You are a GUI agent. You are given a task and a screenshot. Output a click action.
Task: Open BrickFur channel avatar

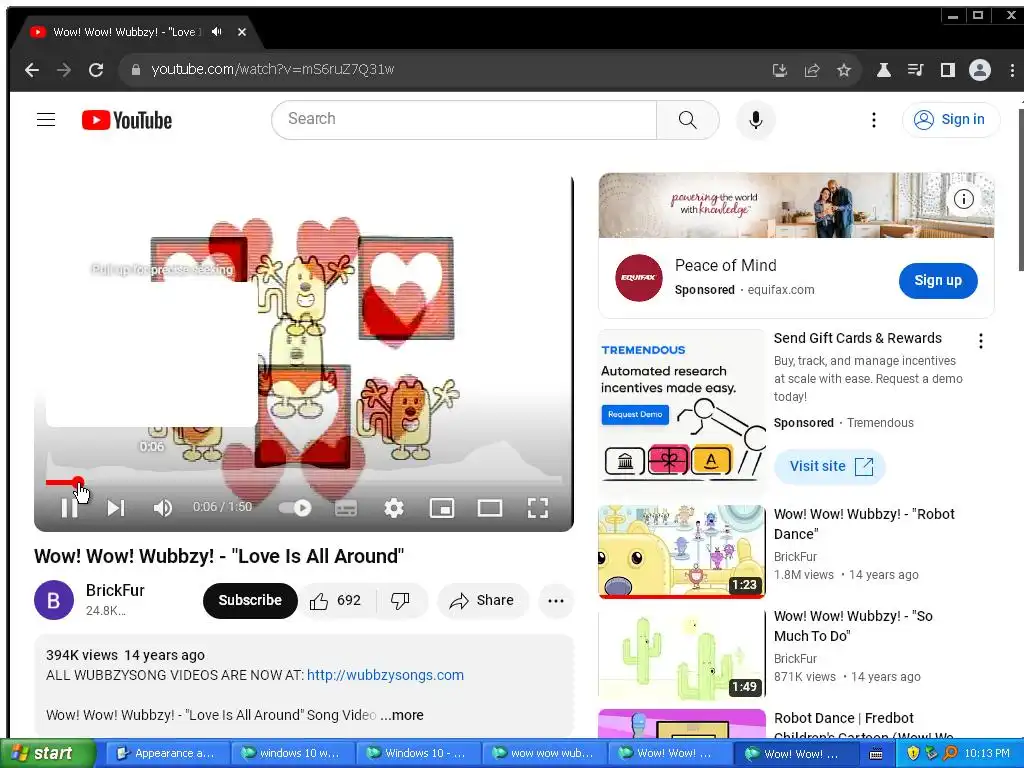coord(54,600)
